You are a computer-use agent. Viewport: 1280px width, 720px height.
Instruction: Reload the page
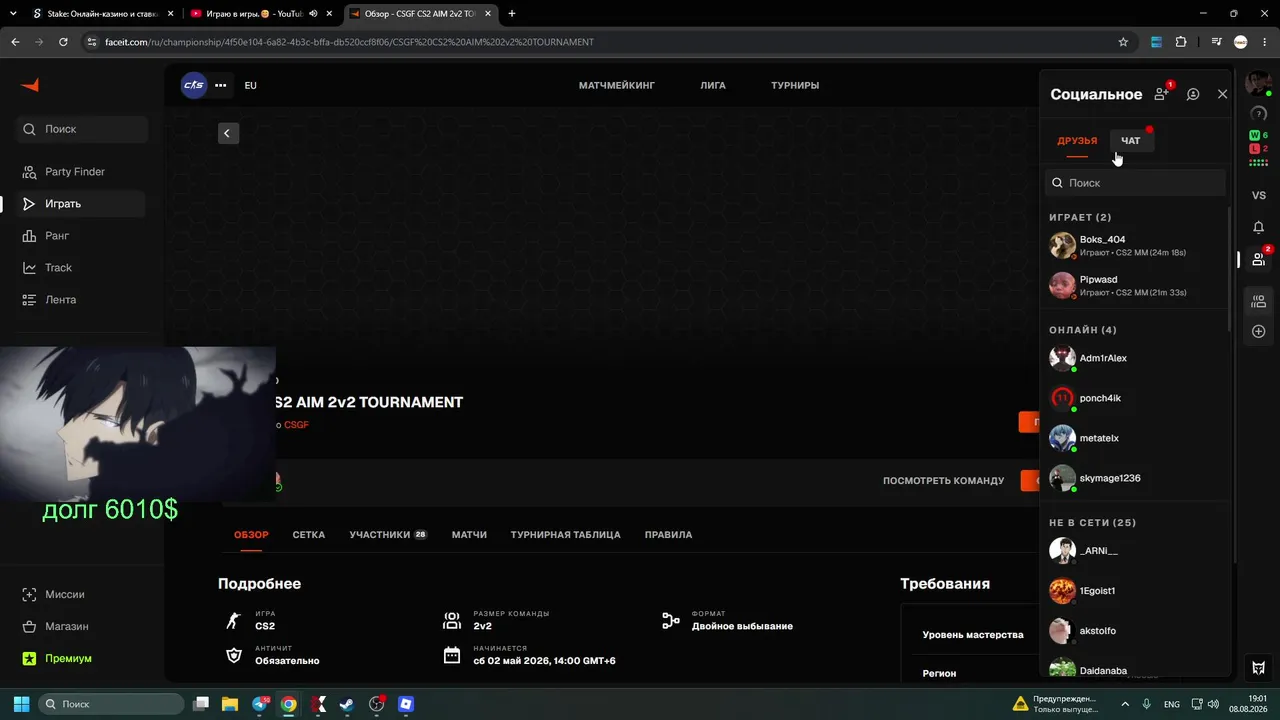click(64, 42)
